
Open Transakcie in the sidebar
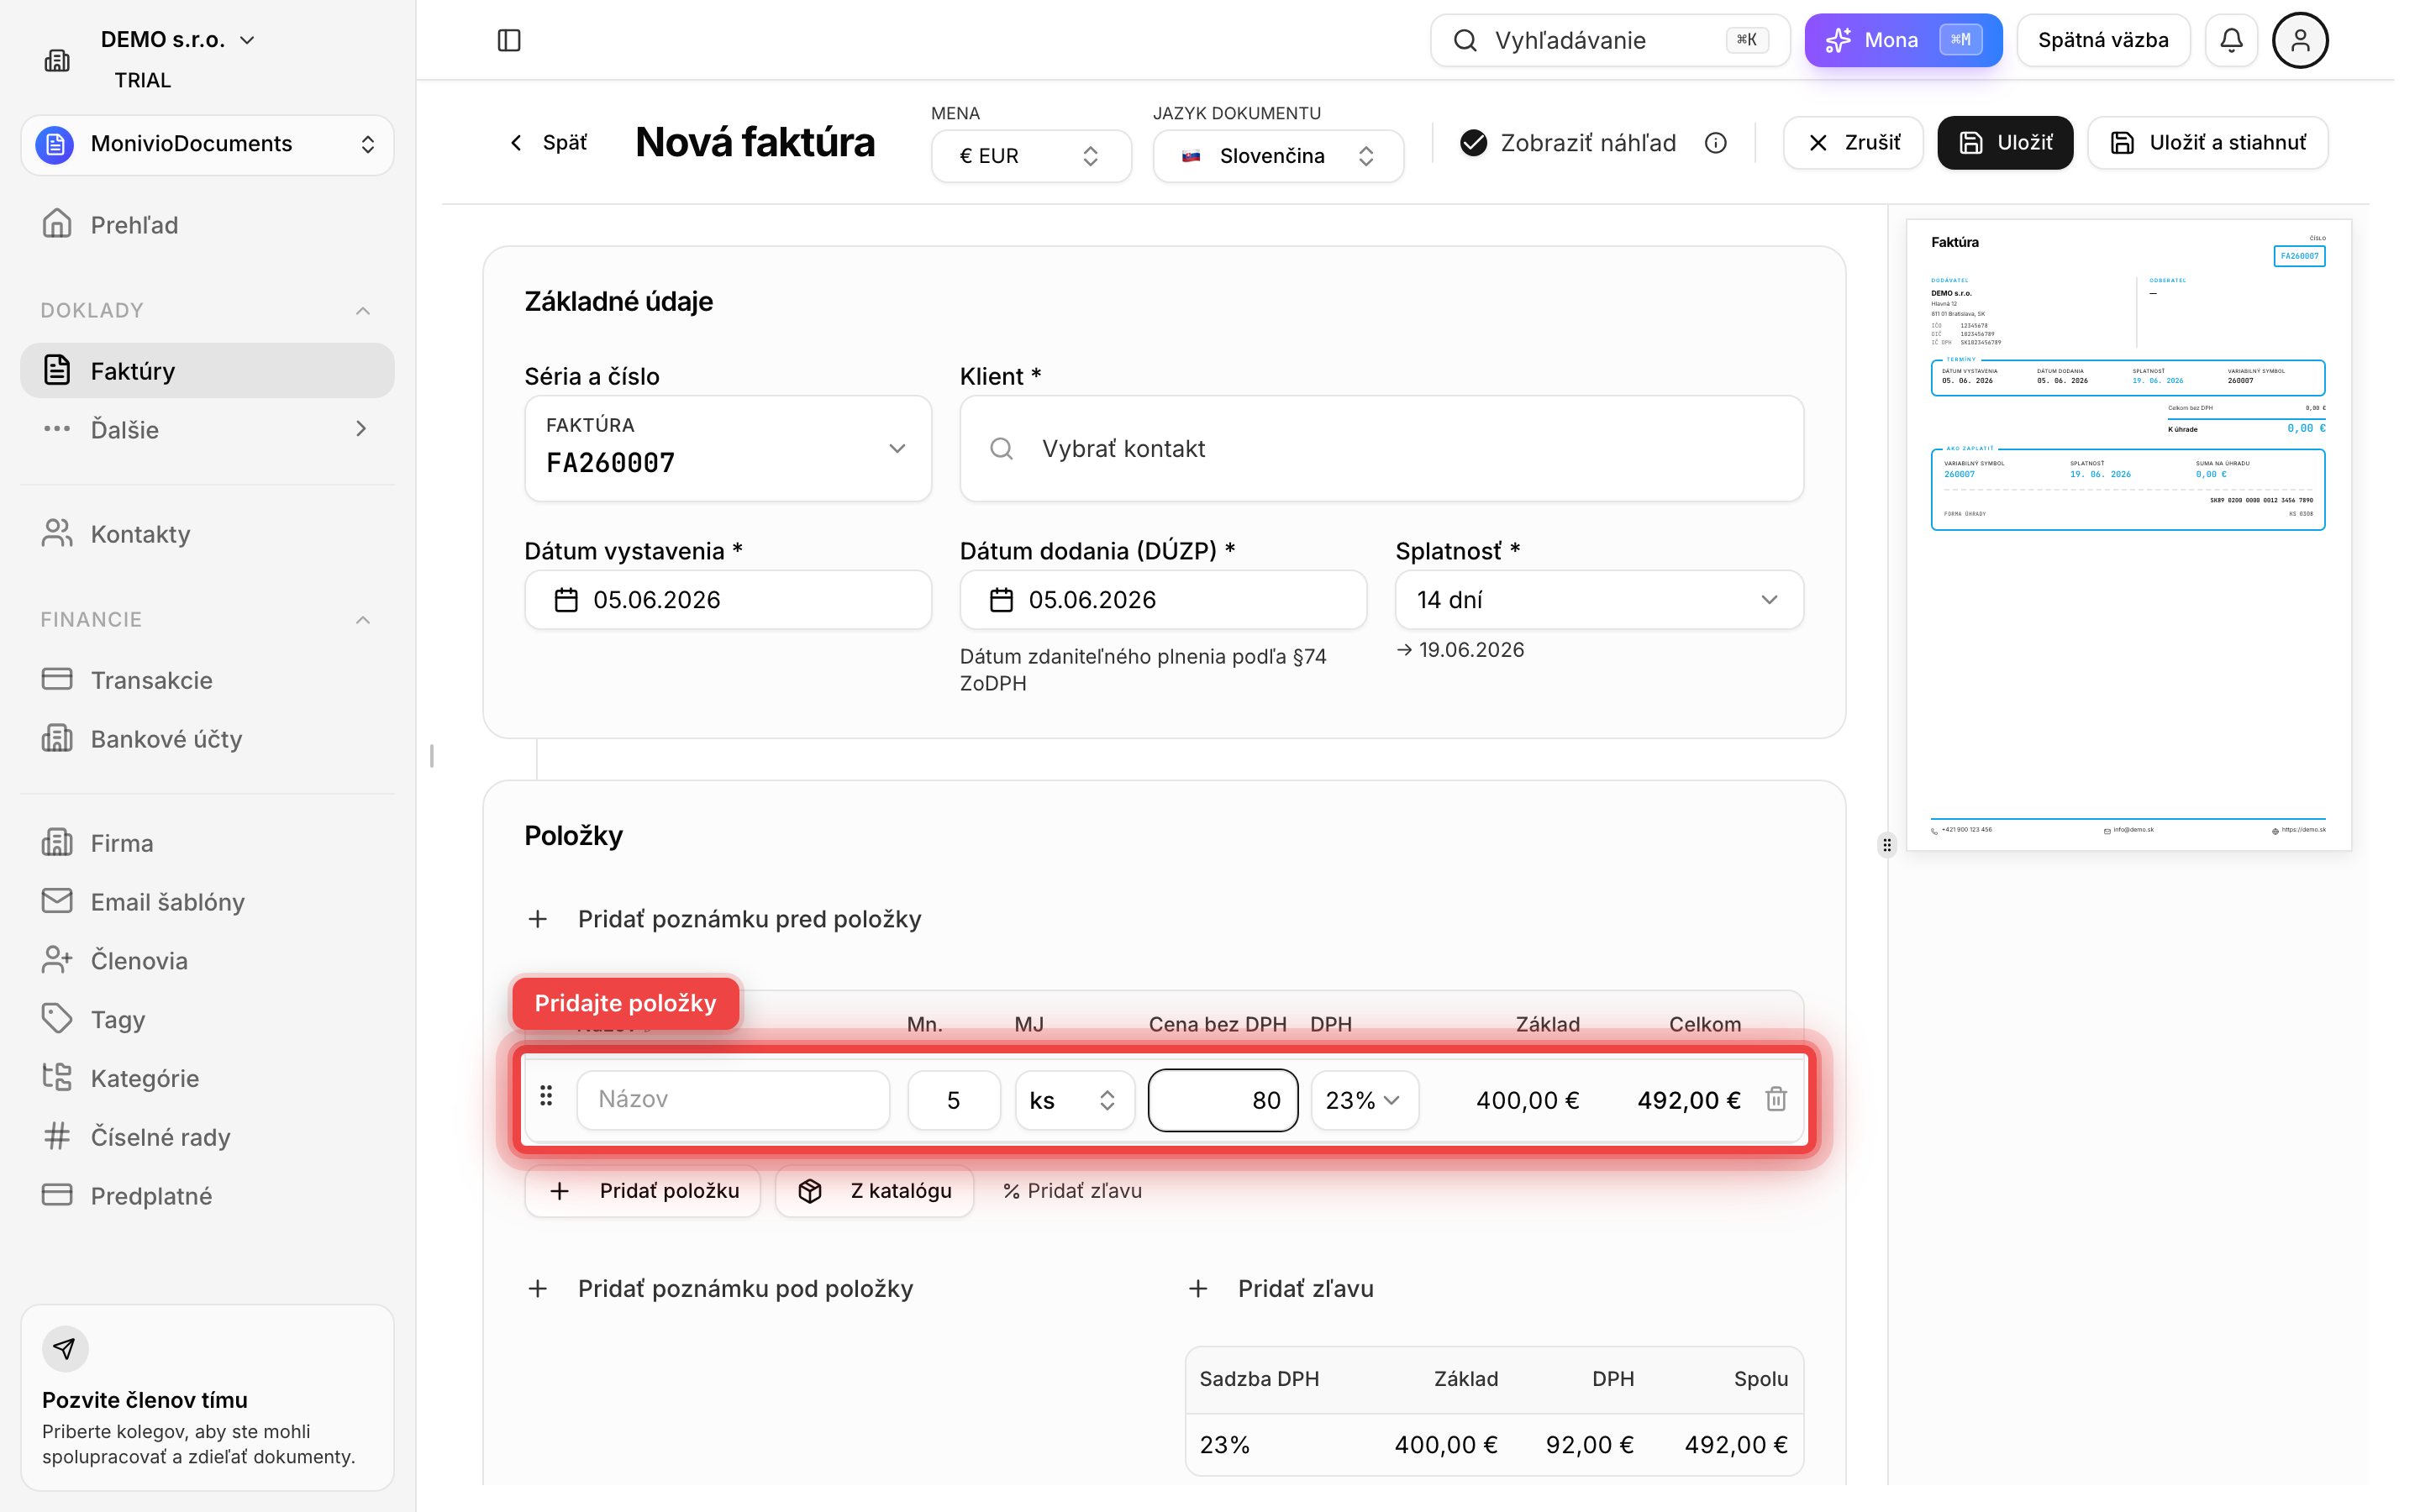[207, 680]
